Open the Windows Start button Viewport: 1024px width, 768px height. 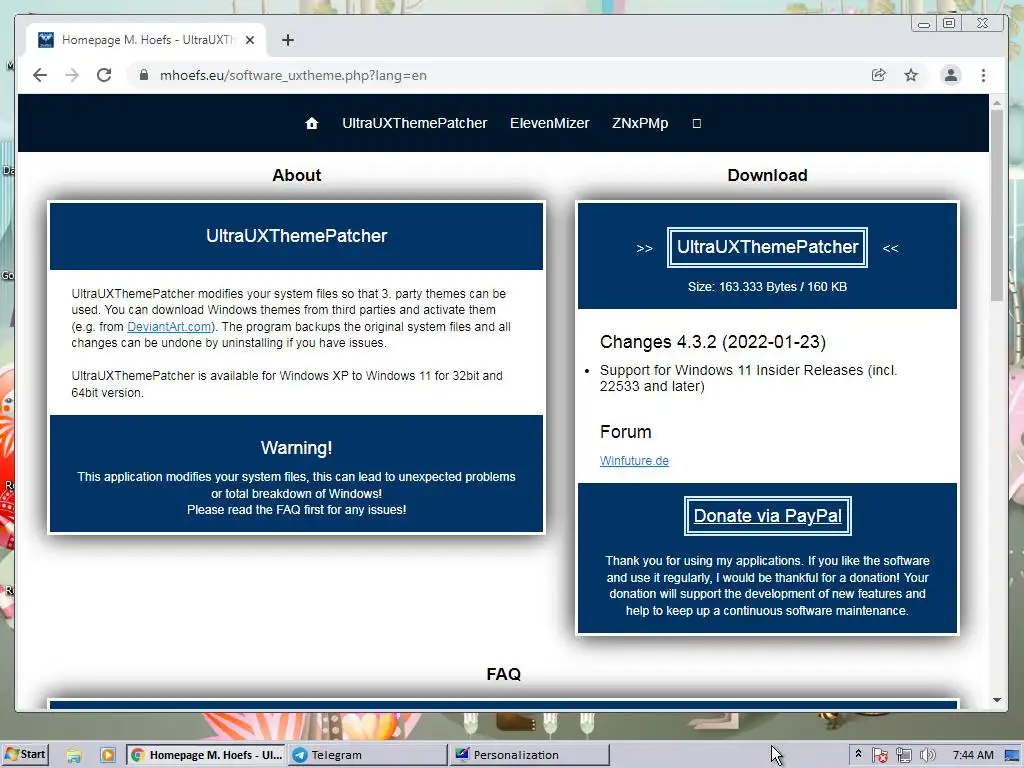pyautogui.click(x=25, y=754)
